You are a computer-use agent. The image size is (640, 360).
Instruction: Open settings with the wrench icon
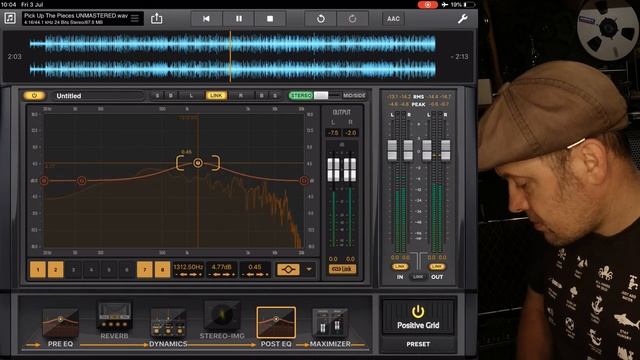coord(462,18)
